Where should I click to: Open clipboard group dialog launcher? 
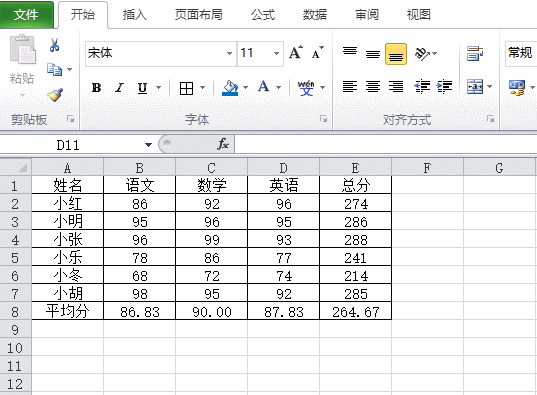tap(71, 119)
